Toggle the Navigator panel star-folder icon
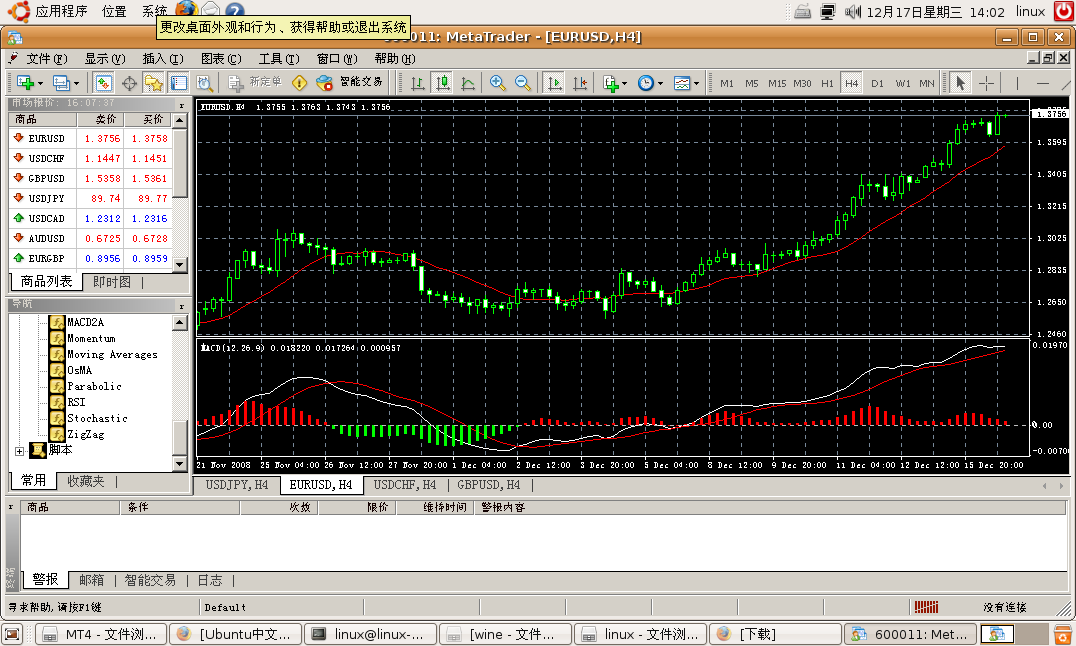 point(153,83)
